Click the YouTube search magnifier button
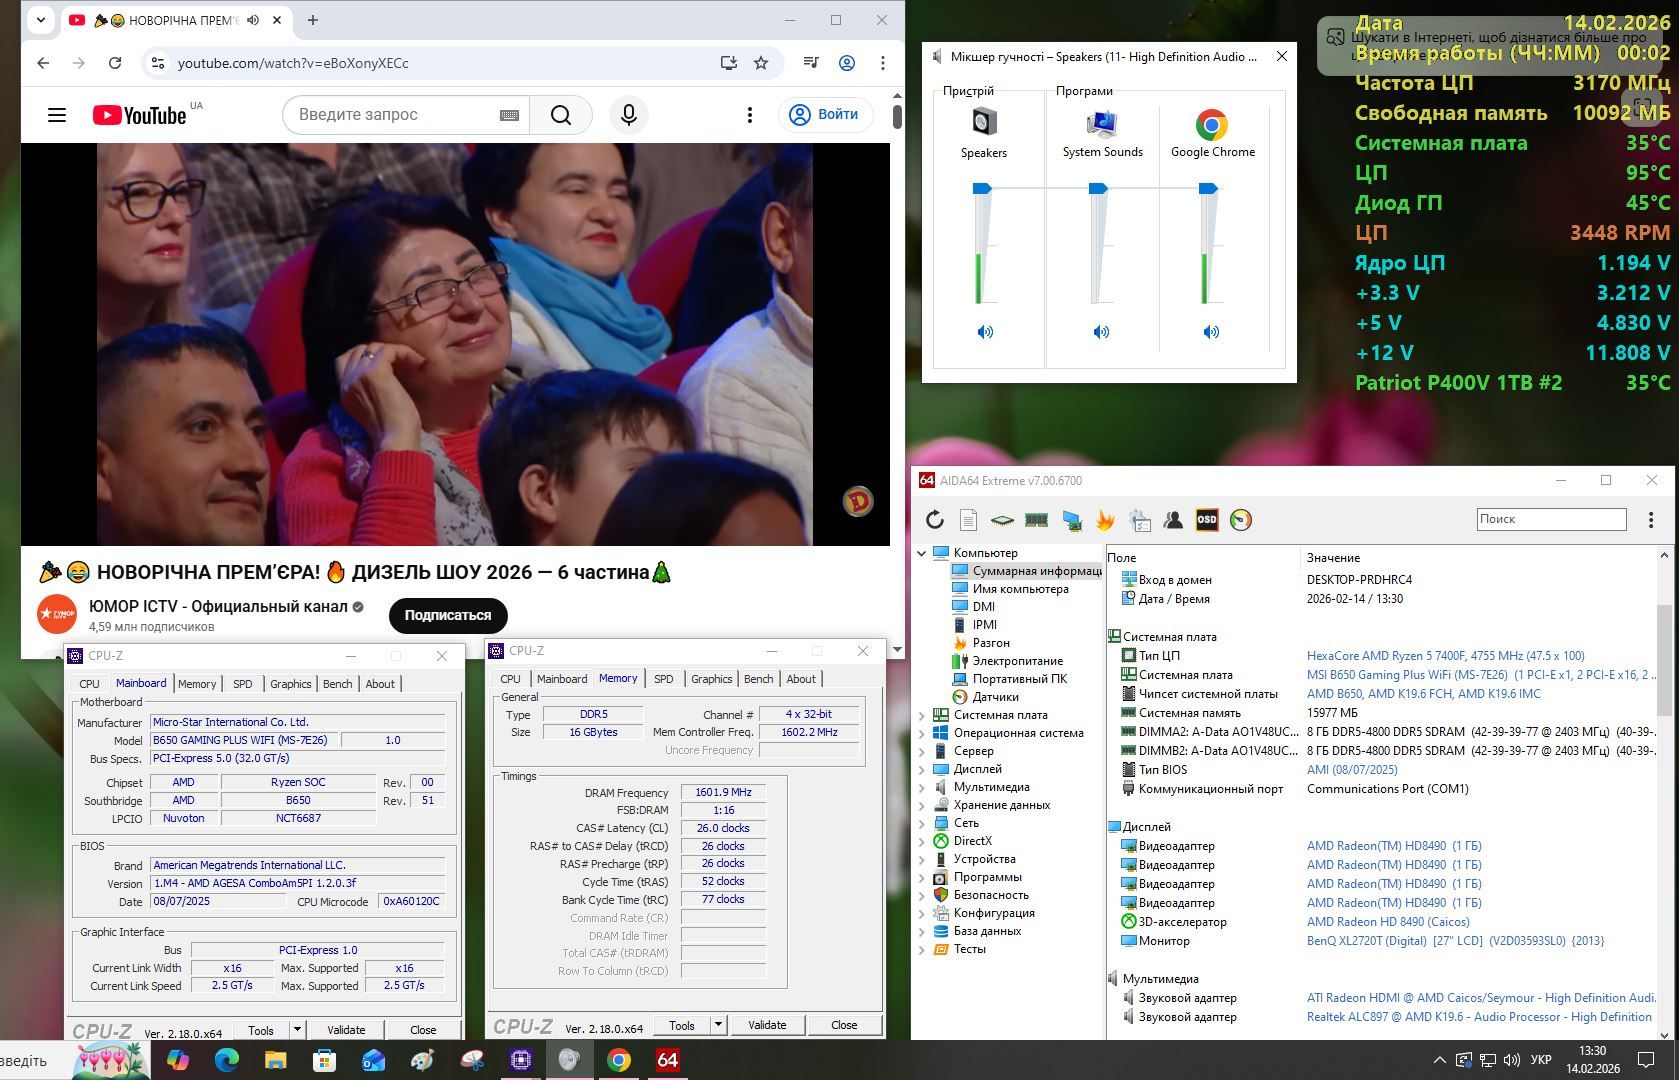This screenshot has height=1080, width=1679. click(561, 115)
